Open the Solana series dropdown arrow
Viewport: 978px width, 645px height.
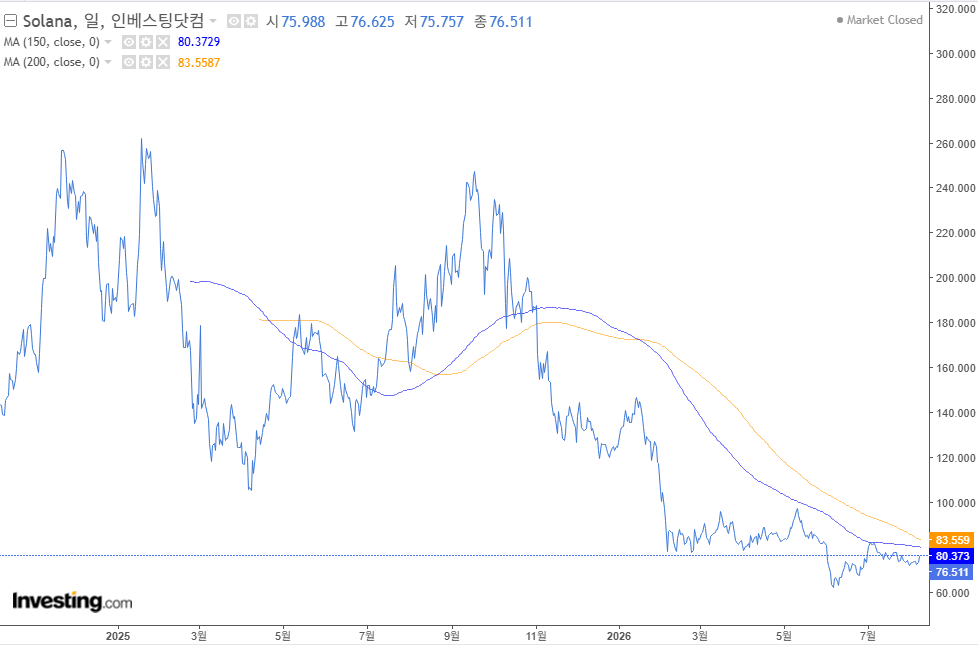click(x=213, y=21)
